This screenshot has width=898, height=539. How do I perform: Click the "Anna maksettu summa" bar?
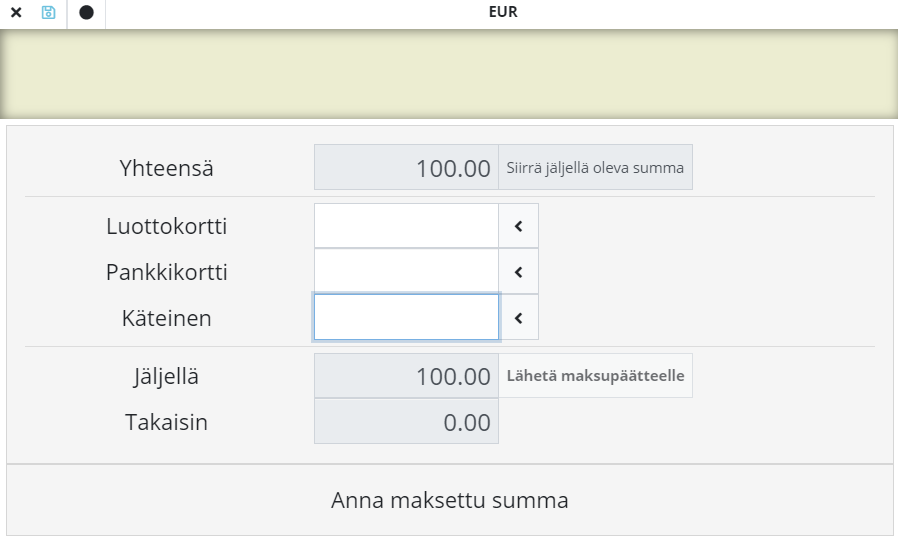[449, 500]
